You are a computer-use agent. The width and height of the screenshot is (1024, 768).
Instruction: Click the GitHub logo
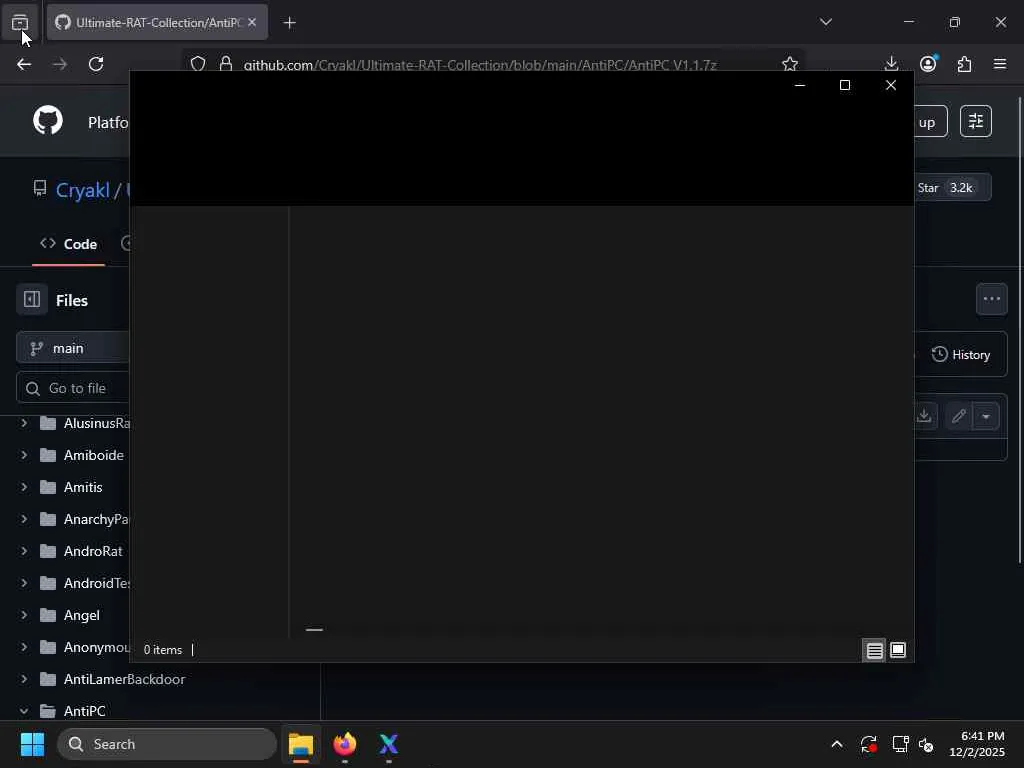pos(48,121)
